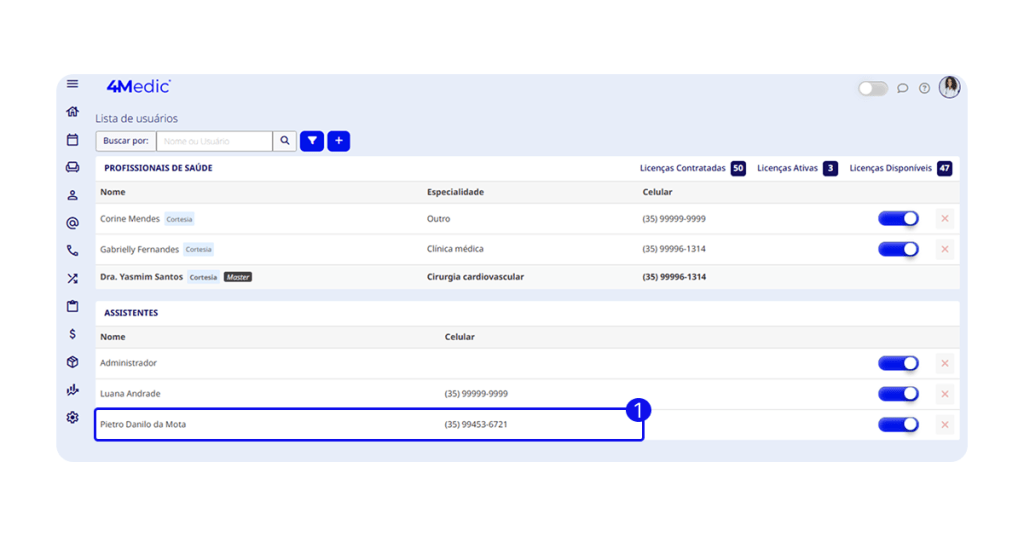The width and height of the screenshot is (1024, 537).
Task: Switch the header toggle on
Action: point(872,88)
